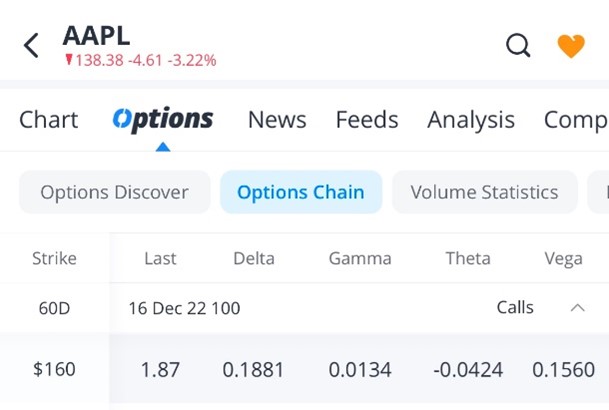The height and width of the screenshot is (410, 609).
Task: Select the Options tab
Action: (x=163, y=120)
